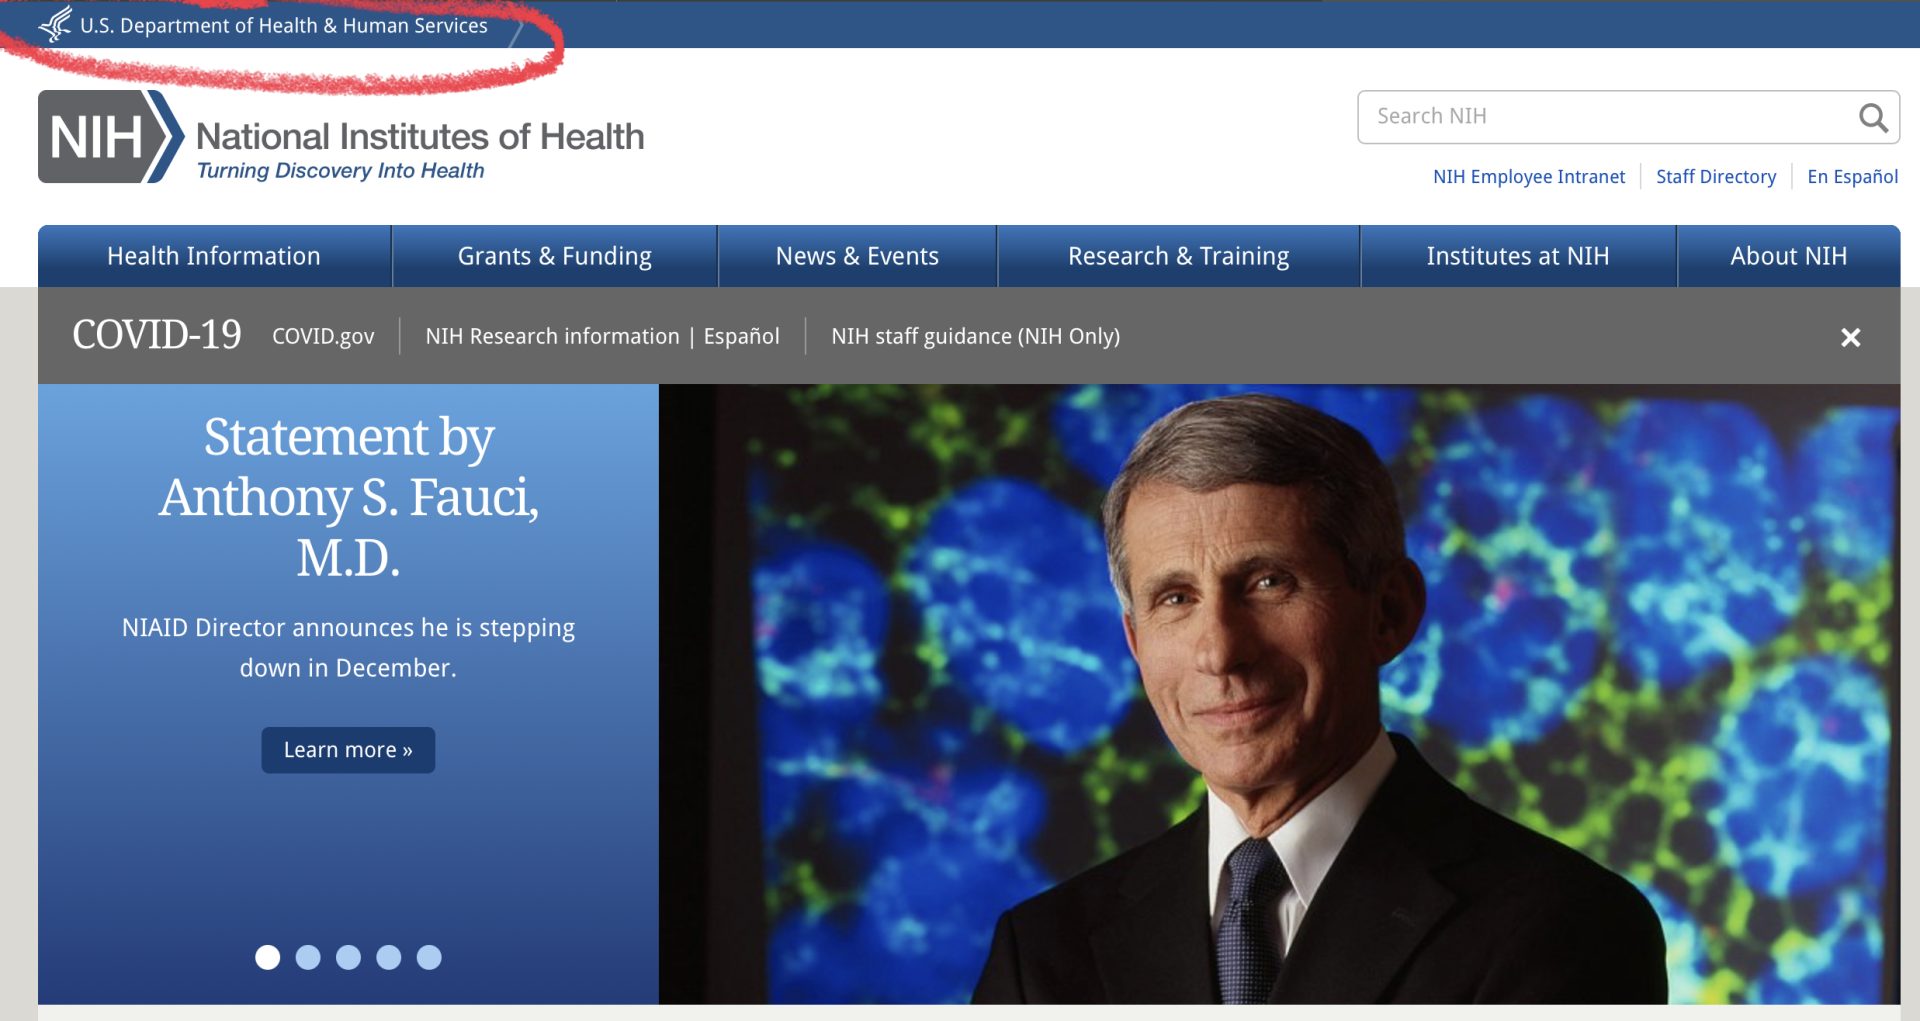Viewport: 1920px width, 1021px height.
Task: Open NIH staff guidance (NIH Only)
Action: click(x=976, y=336)
